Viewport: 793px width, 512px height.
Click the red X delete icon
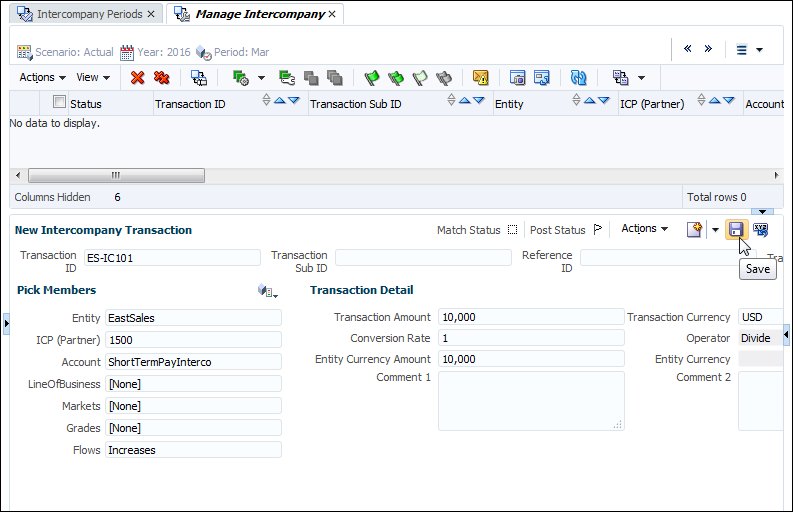[137, 77]
